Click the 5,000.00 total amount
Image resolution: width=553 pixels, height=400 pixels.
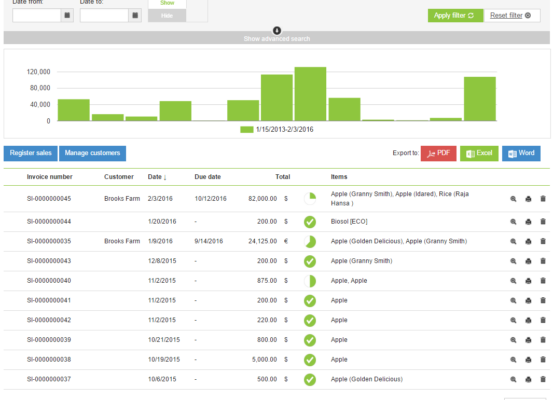pyautogui.click(x=265, y=360)
